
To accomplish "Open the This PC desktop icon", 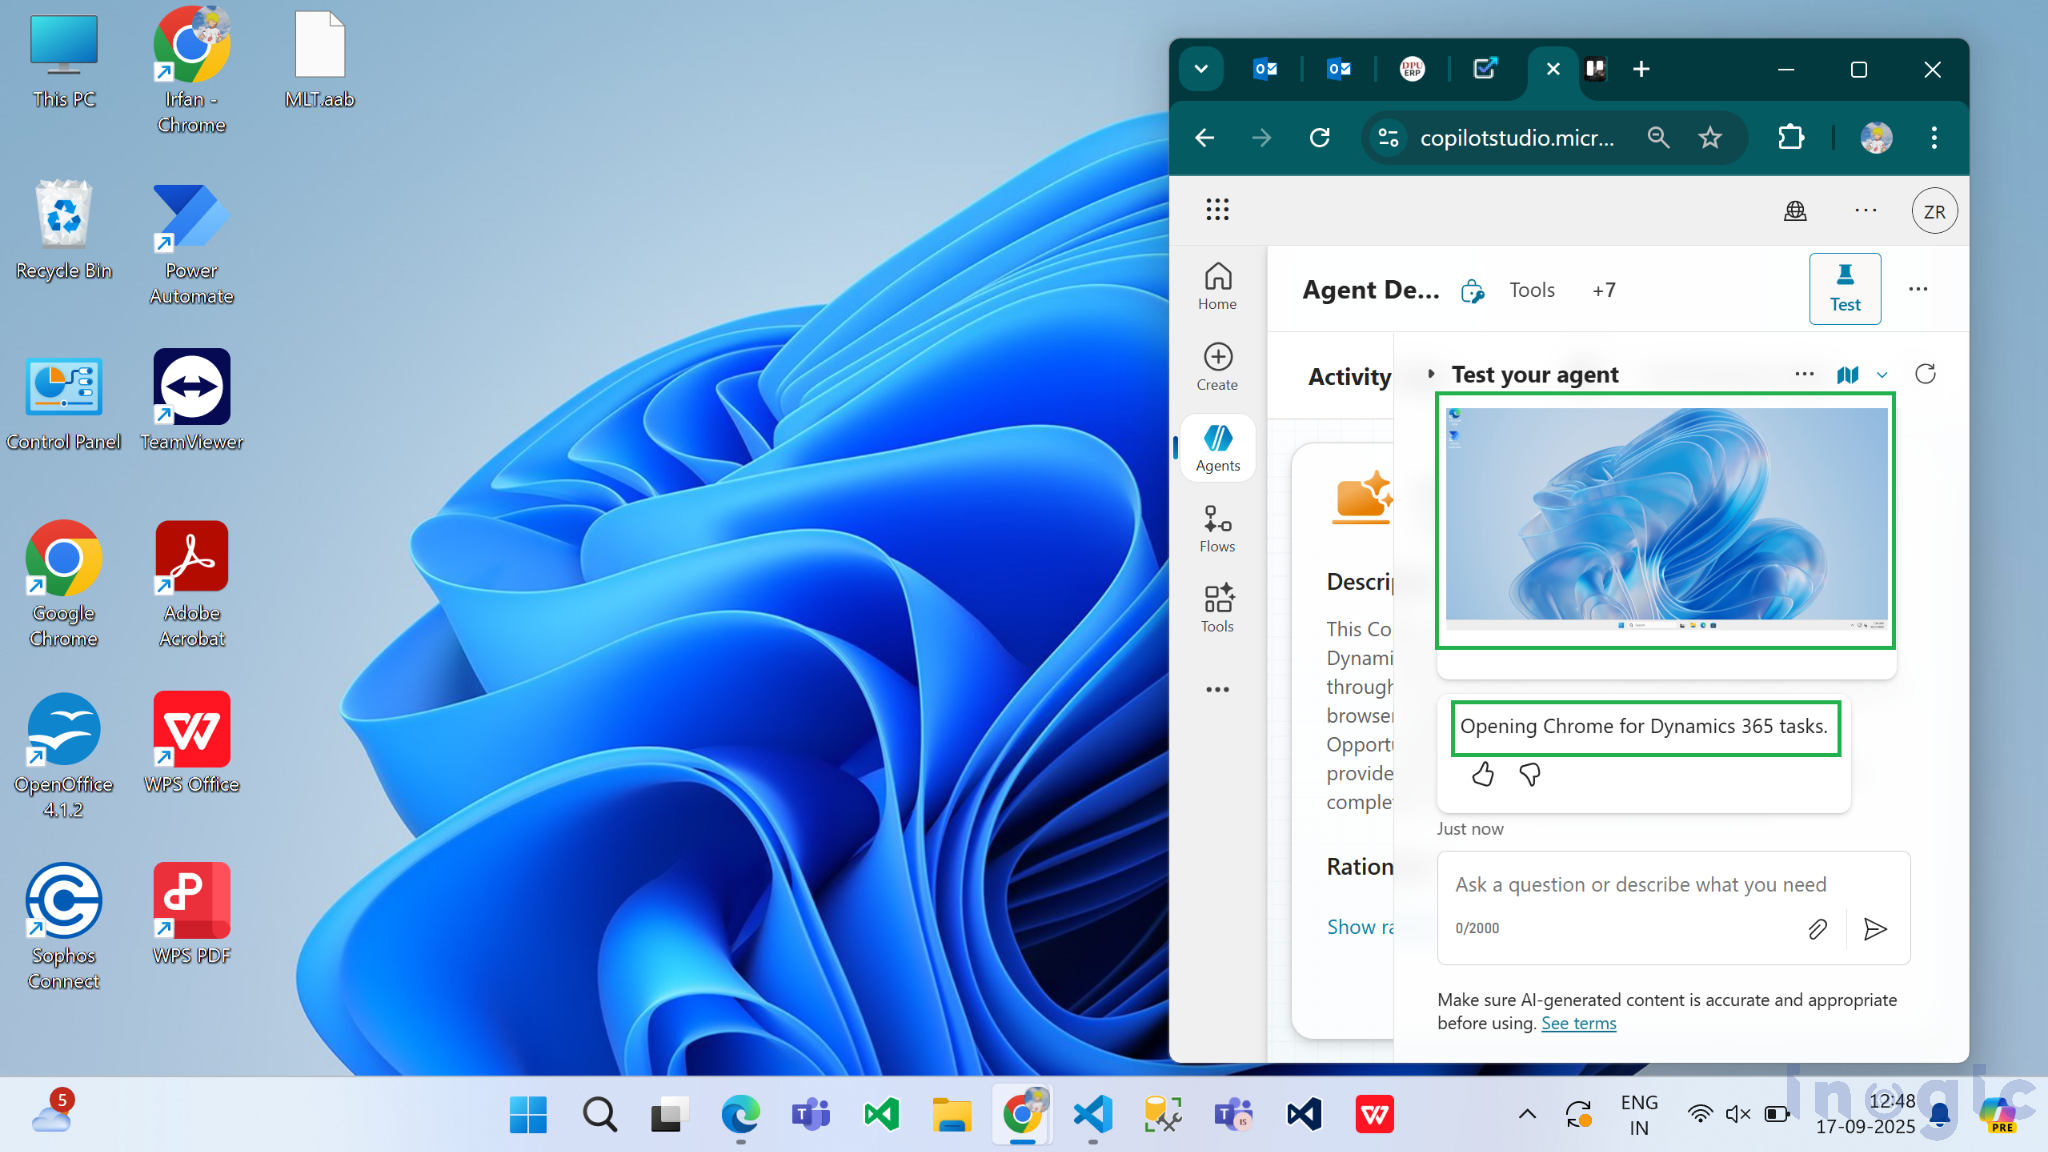I will (64, 60).
